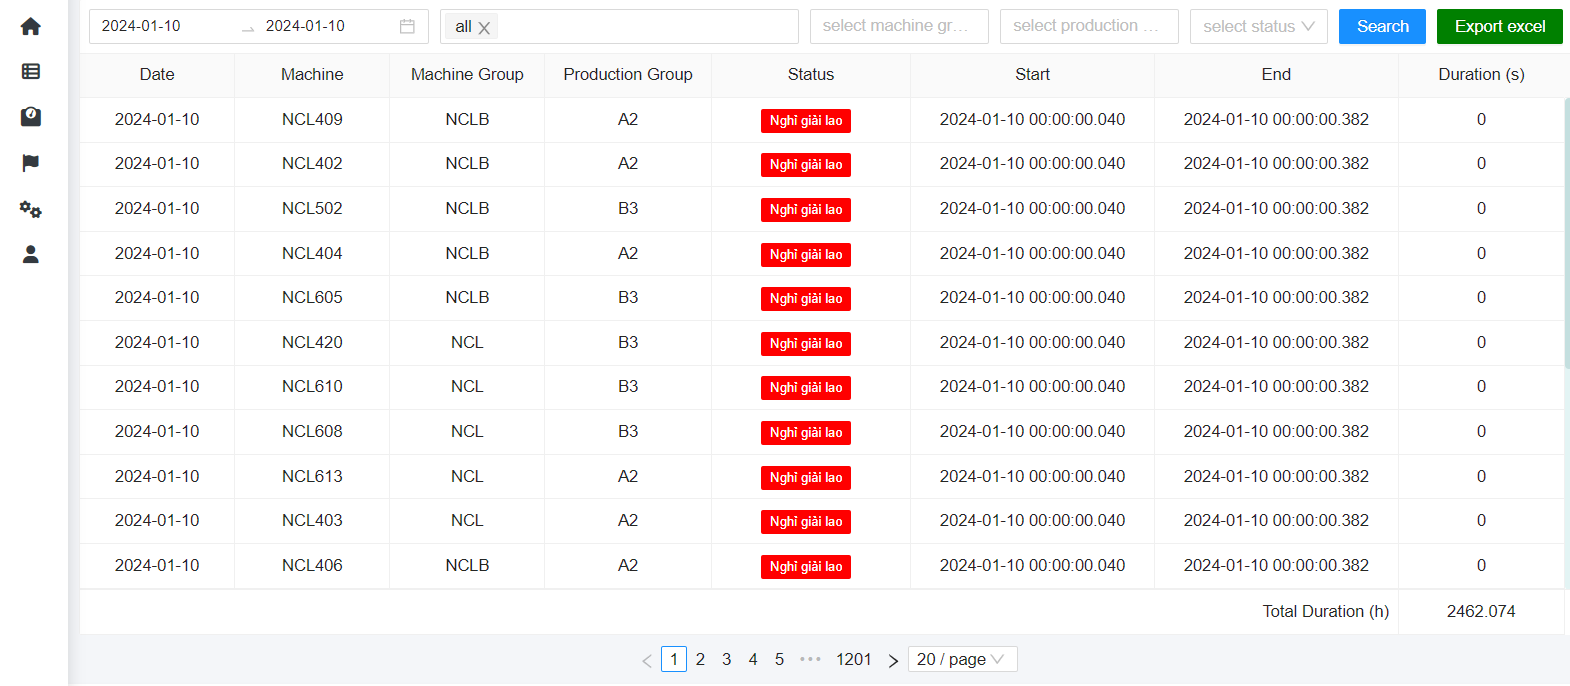Click the Status column header
This screenshot has width=1570, height=686.
[811, 74]
